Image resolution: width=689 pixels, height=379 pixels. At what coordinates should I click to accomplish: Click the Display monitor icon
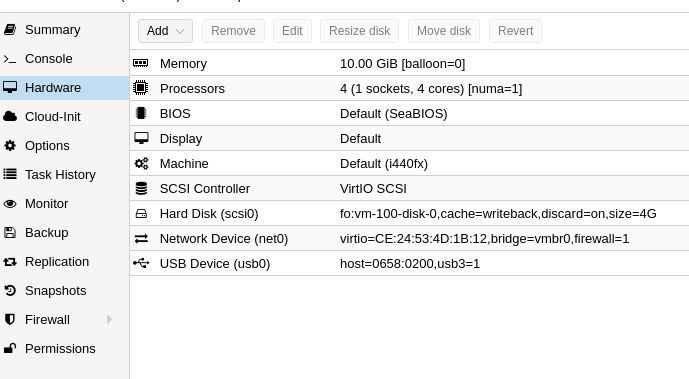tap(141, 138)
